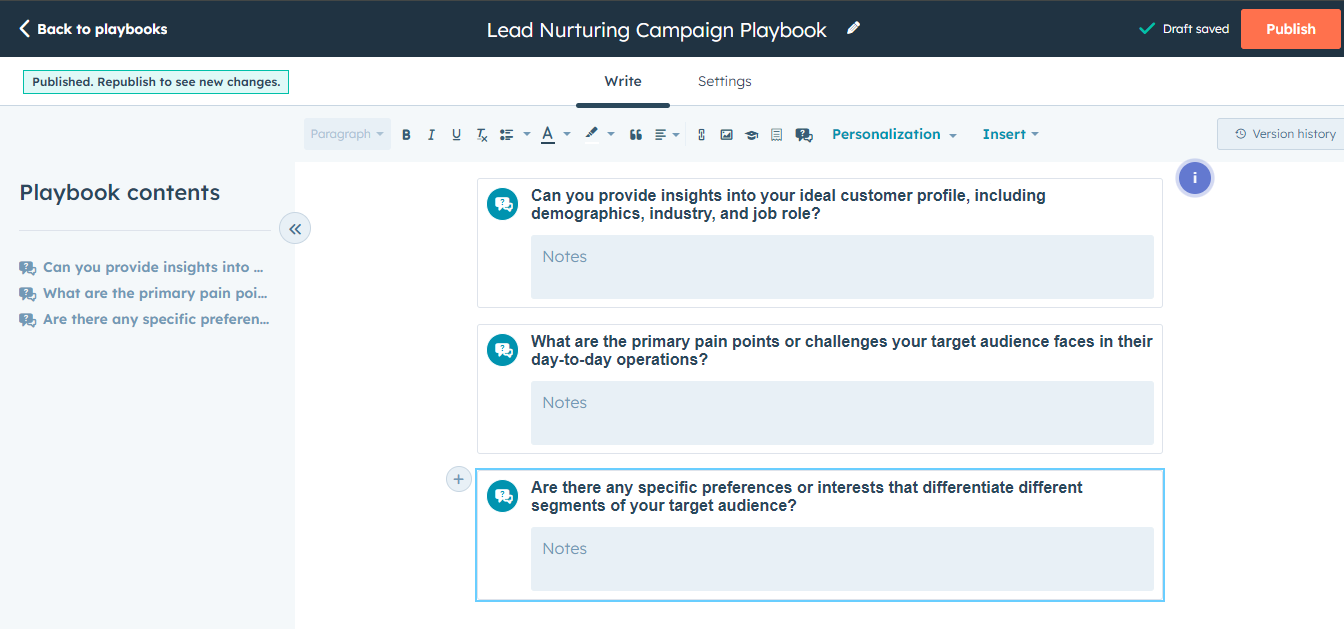
Task: Click the Publish button
Action: coord(1290,28)
